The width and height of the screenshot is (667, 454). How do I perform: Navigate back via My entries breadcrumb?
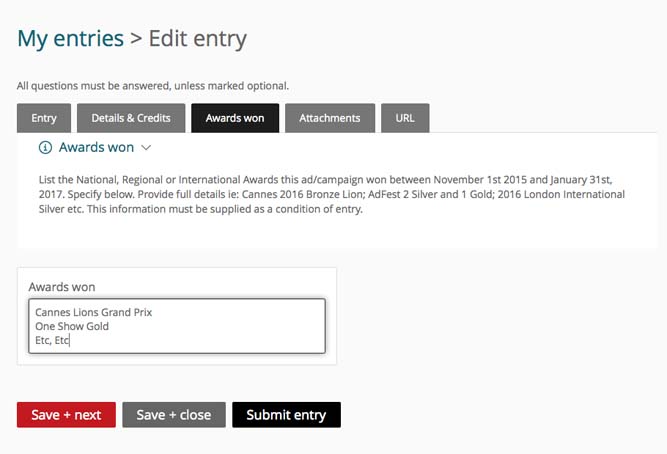pos(71,39)
